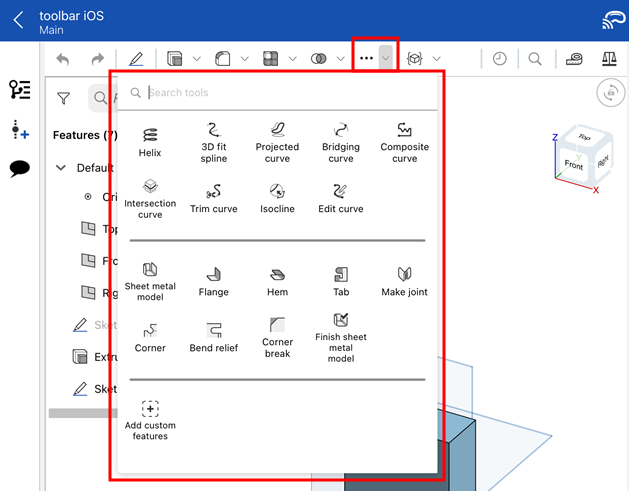Pick the Bridging curve tool

[x=341, y=141]
